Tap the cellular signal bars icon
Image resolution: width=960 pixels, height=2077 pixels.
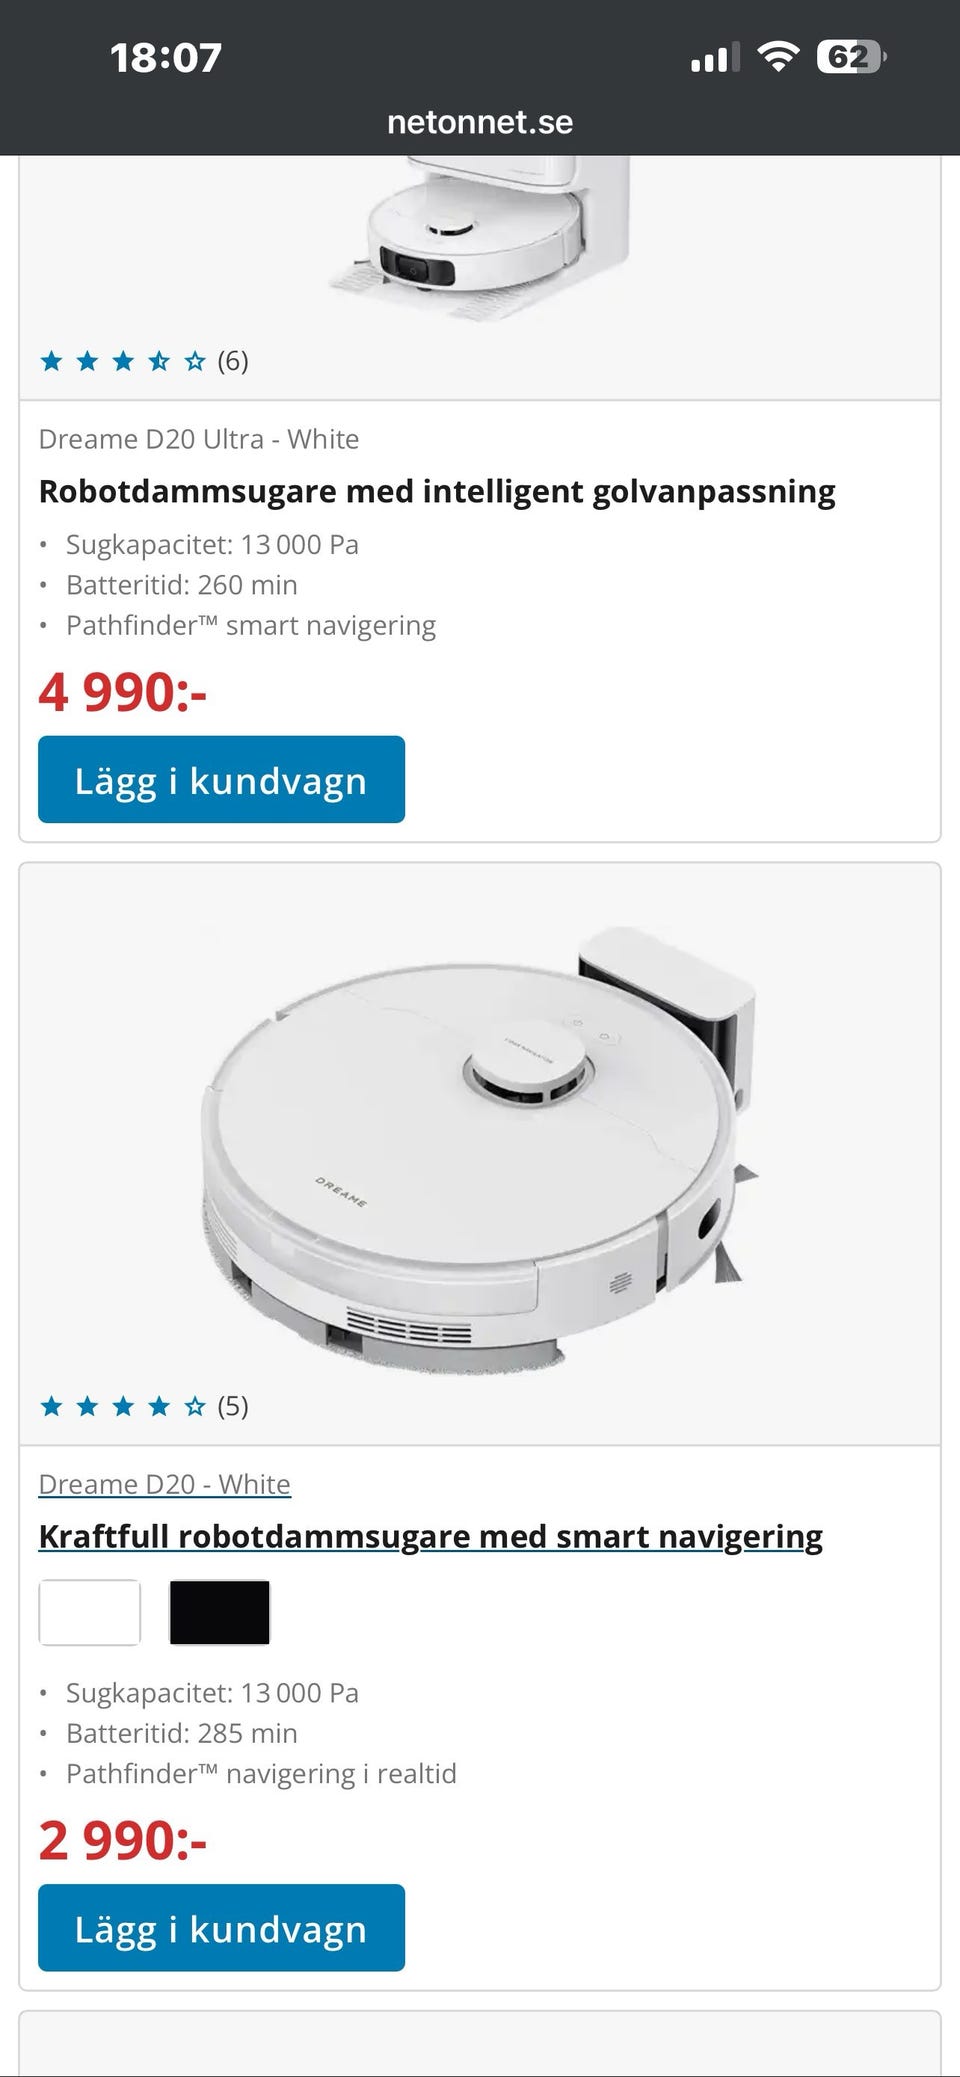click(715, 58)
